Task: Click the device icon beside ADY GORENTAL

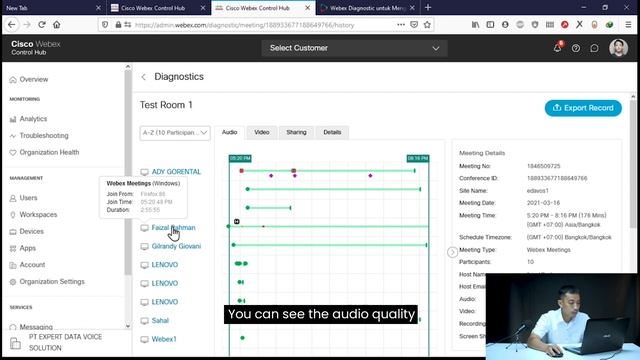Action: tap(144, 172)
